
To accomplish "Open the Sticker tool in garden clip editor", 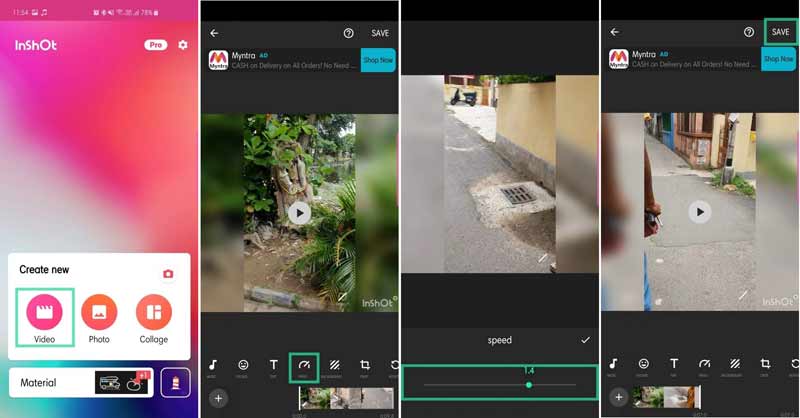I will click(243, 367).
